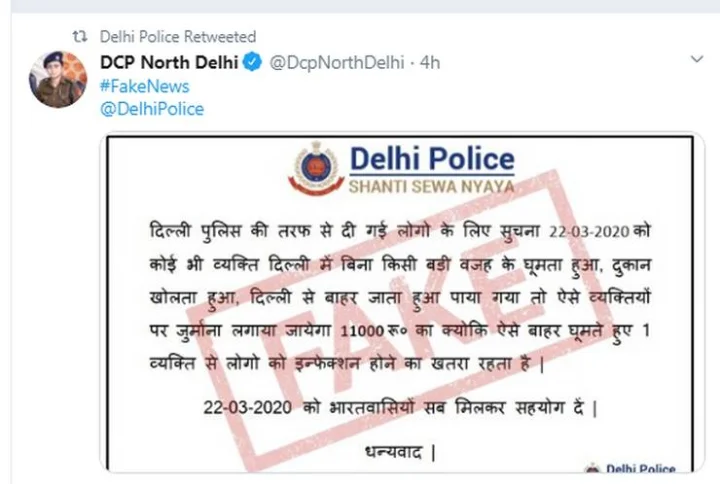
Task: Open the @DelhiPolice mention link
Action: tap(152, 109)
